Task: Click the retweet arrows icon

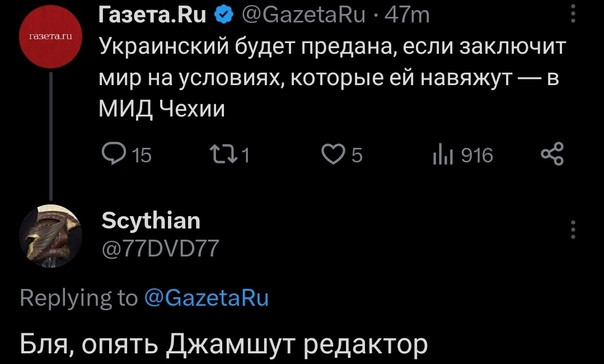Action: (224, 155)
